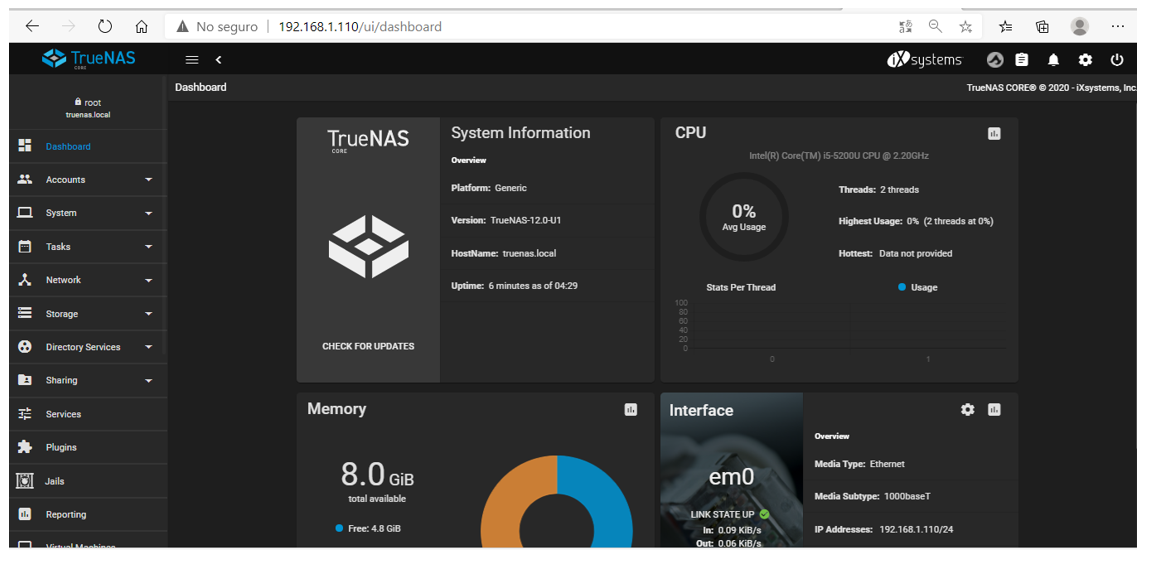Open Interface reports chart icon
Screen dimensions: 1150x567
tap(994, 409)
